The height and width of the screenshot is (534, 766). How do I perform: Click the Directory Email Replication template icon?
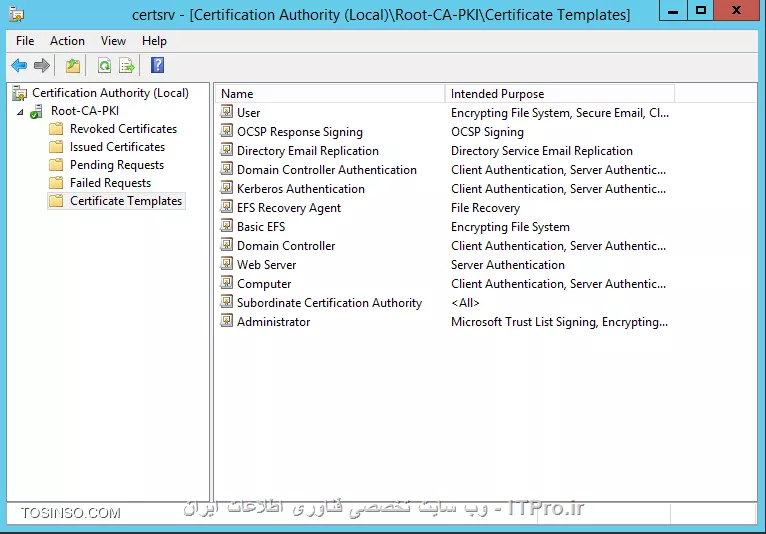(x=226, y=150)
